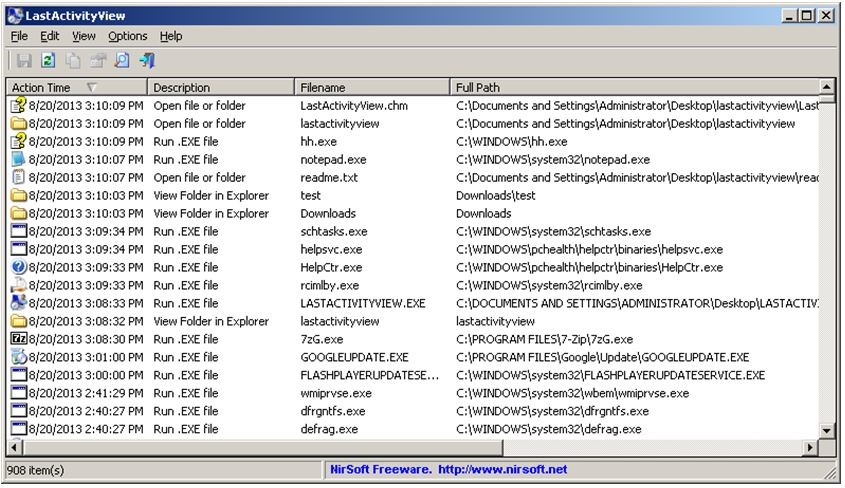Click the Properties toolbar icon
Image resolution: width=845 pixels, height=488 pixels.
tap(98, 60)
